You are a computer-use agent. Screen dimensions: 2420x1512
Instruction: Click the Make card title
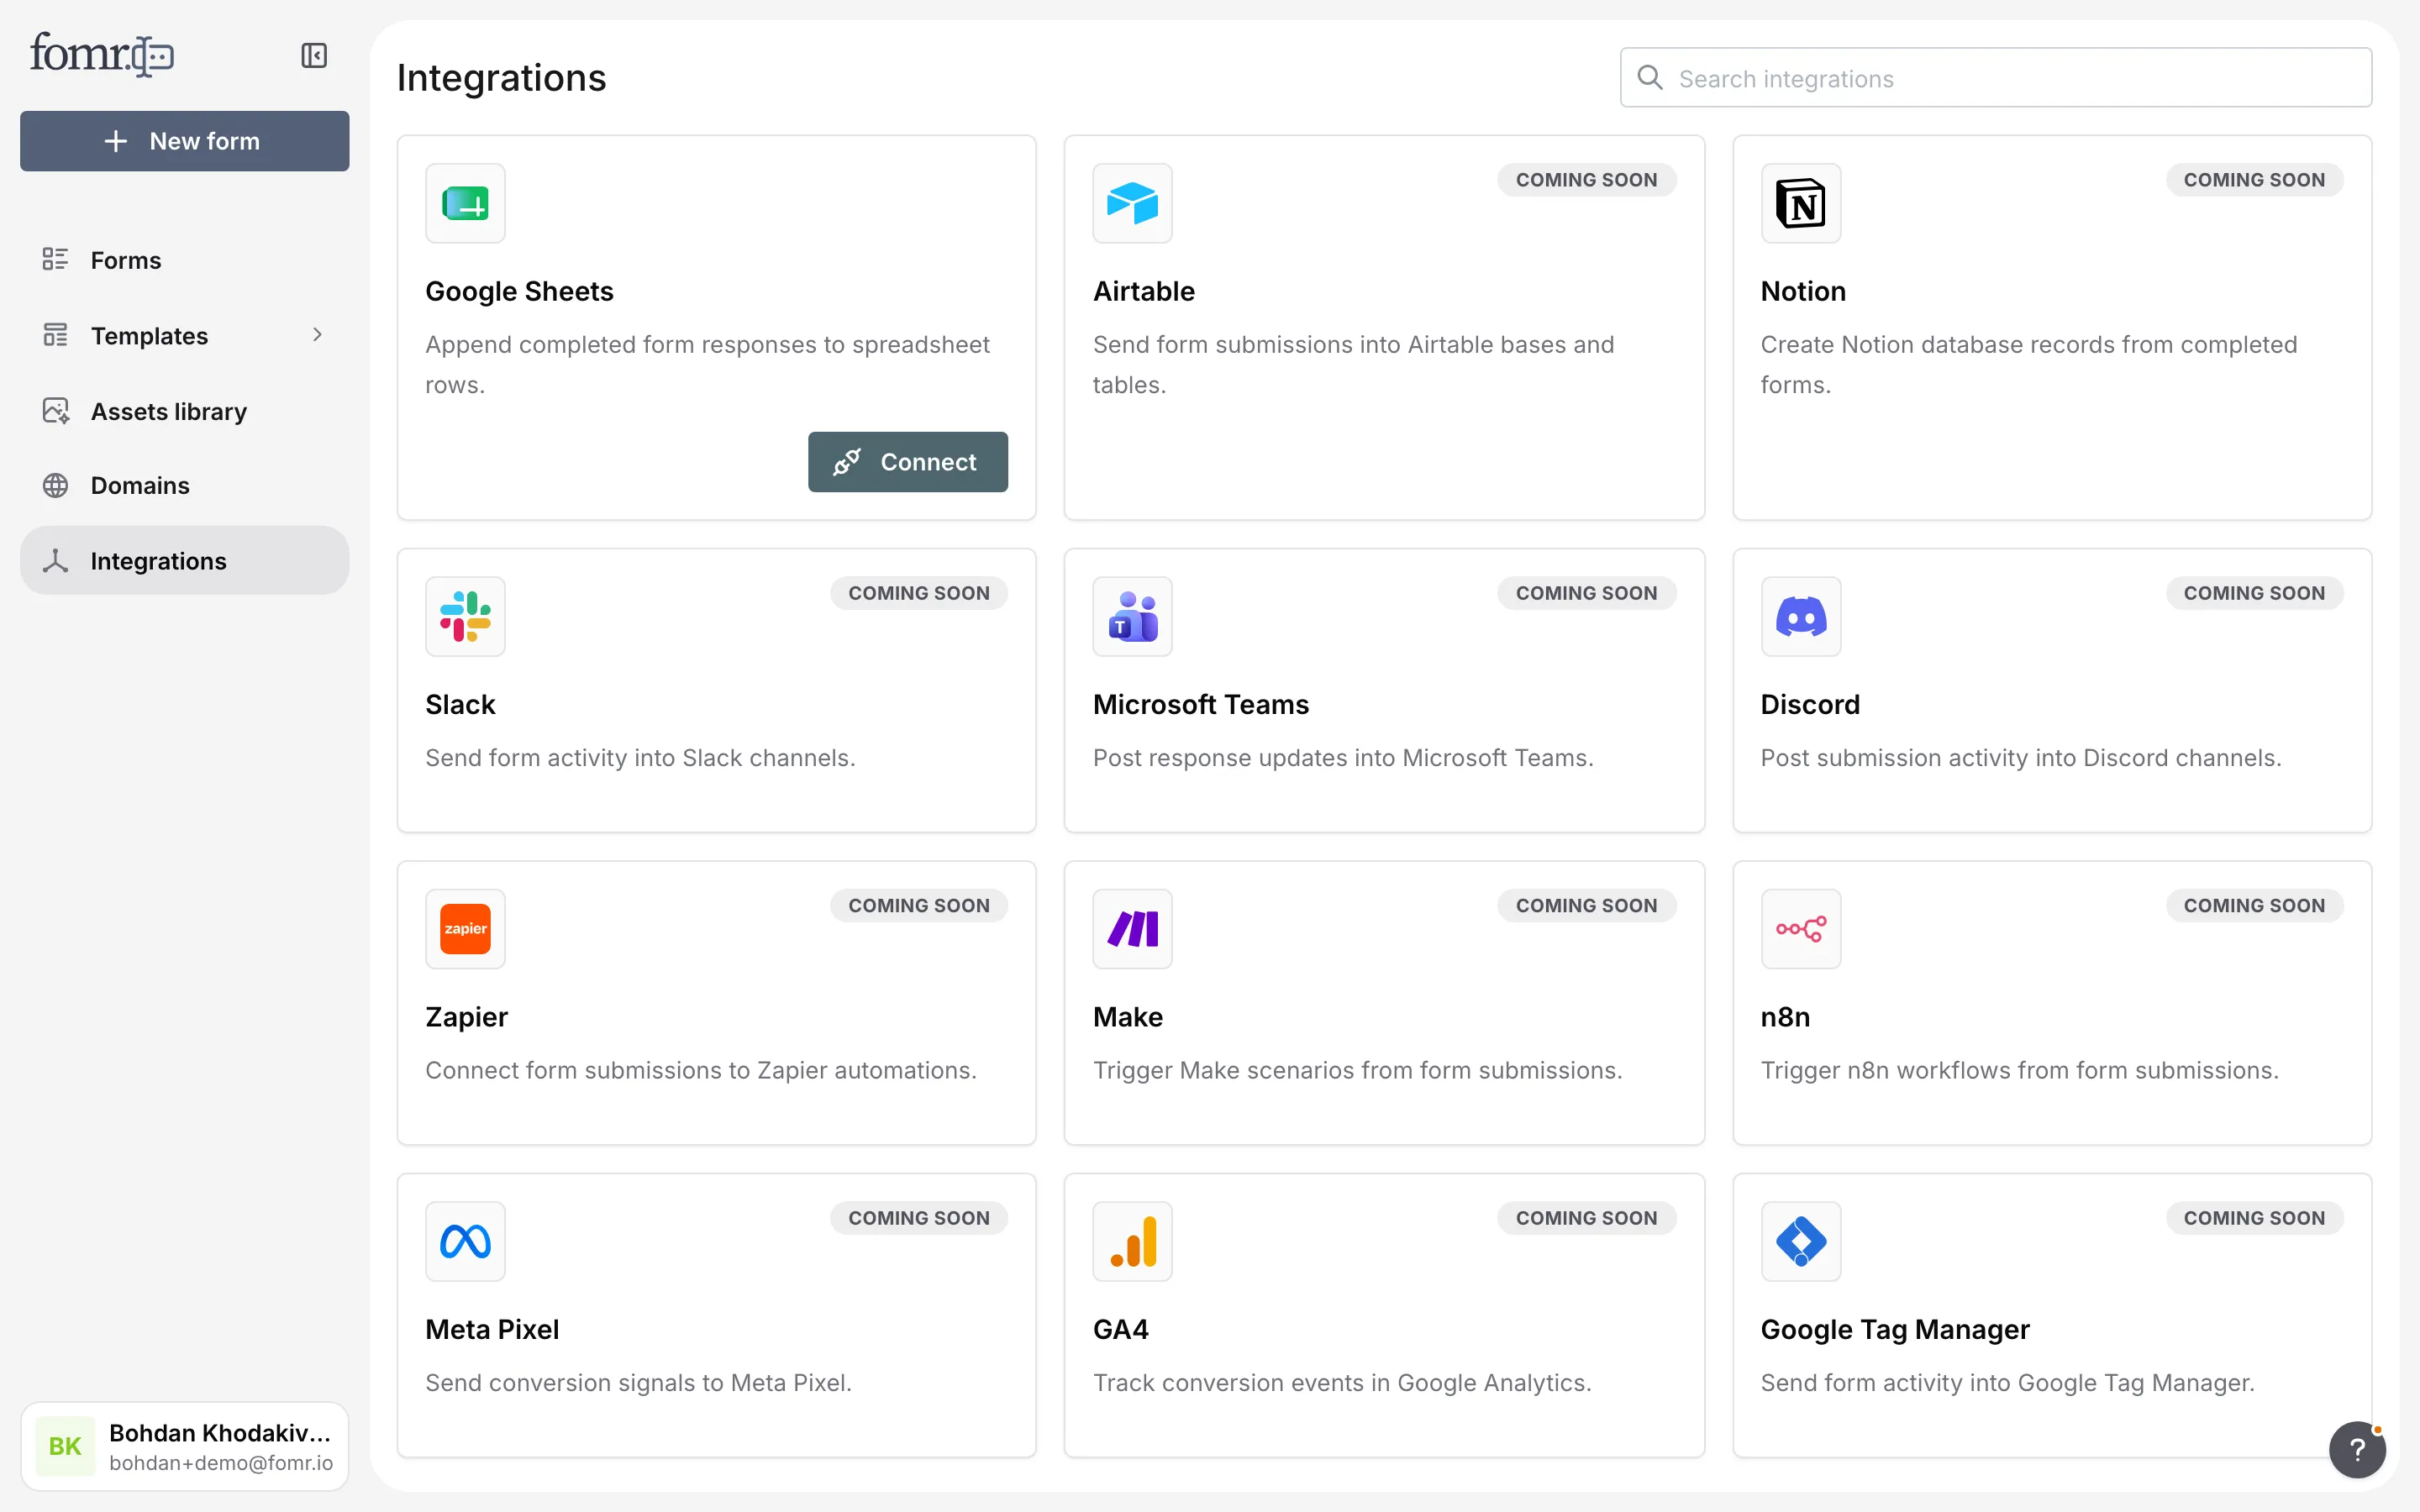(x=1127, y=1017)
